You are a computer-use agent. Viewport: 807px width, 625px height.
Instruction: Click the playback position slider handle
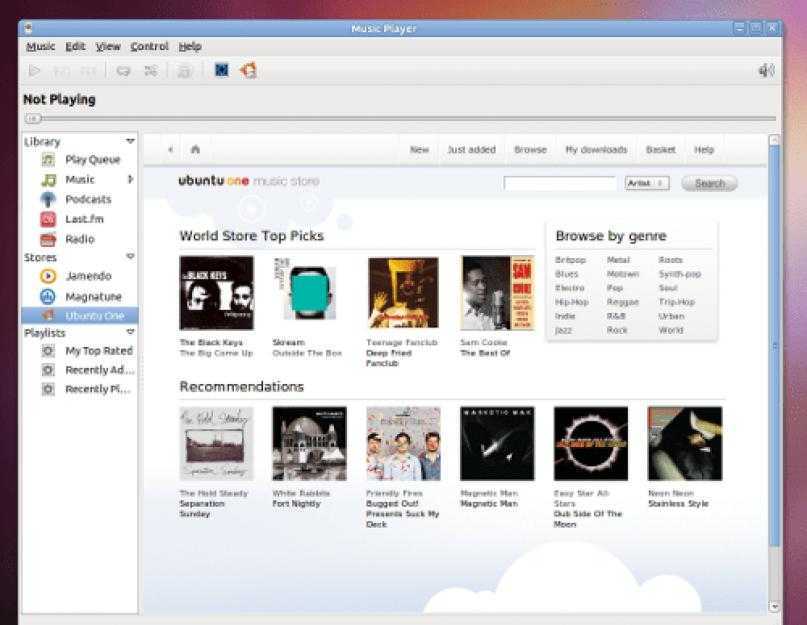point(33,119)
